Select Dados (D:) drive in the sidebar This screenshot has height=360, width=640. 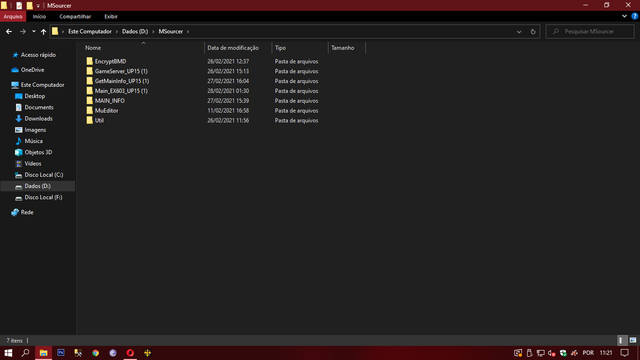(38, 186)
